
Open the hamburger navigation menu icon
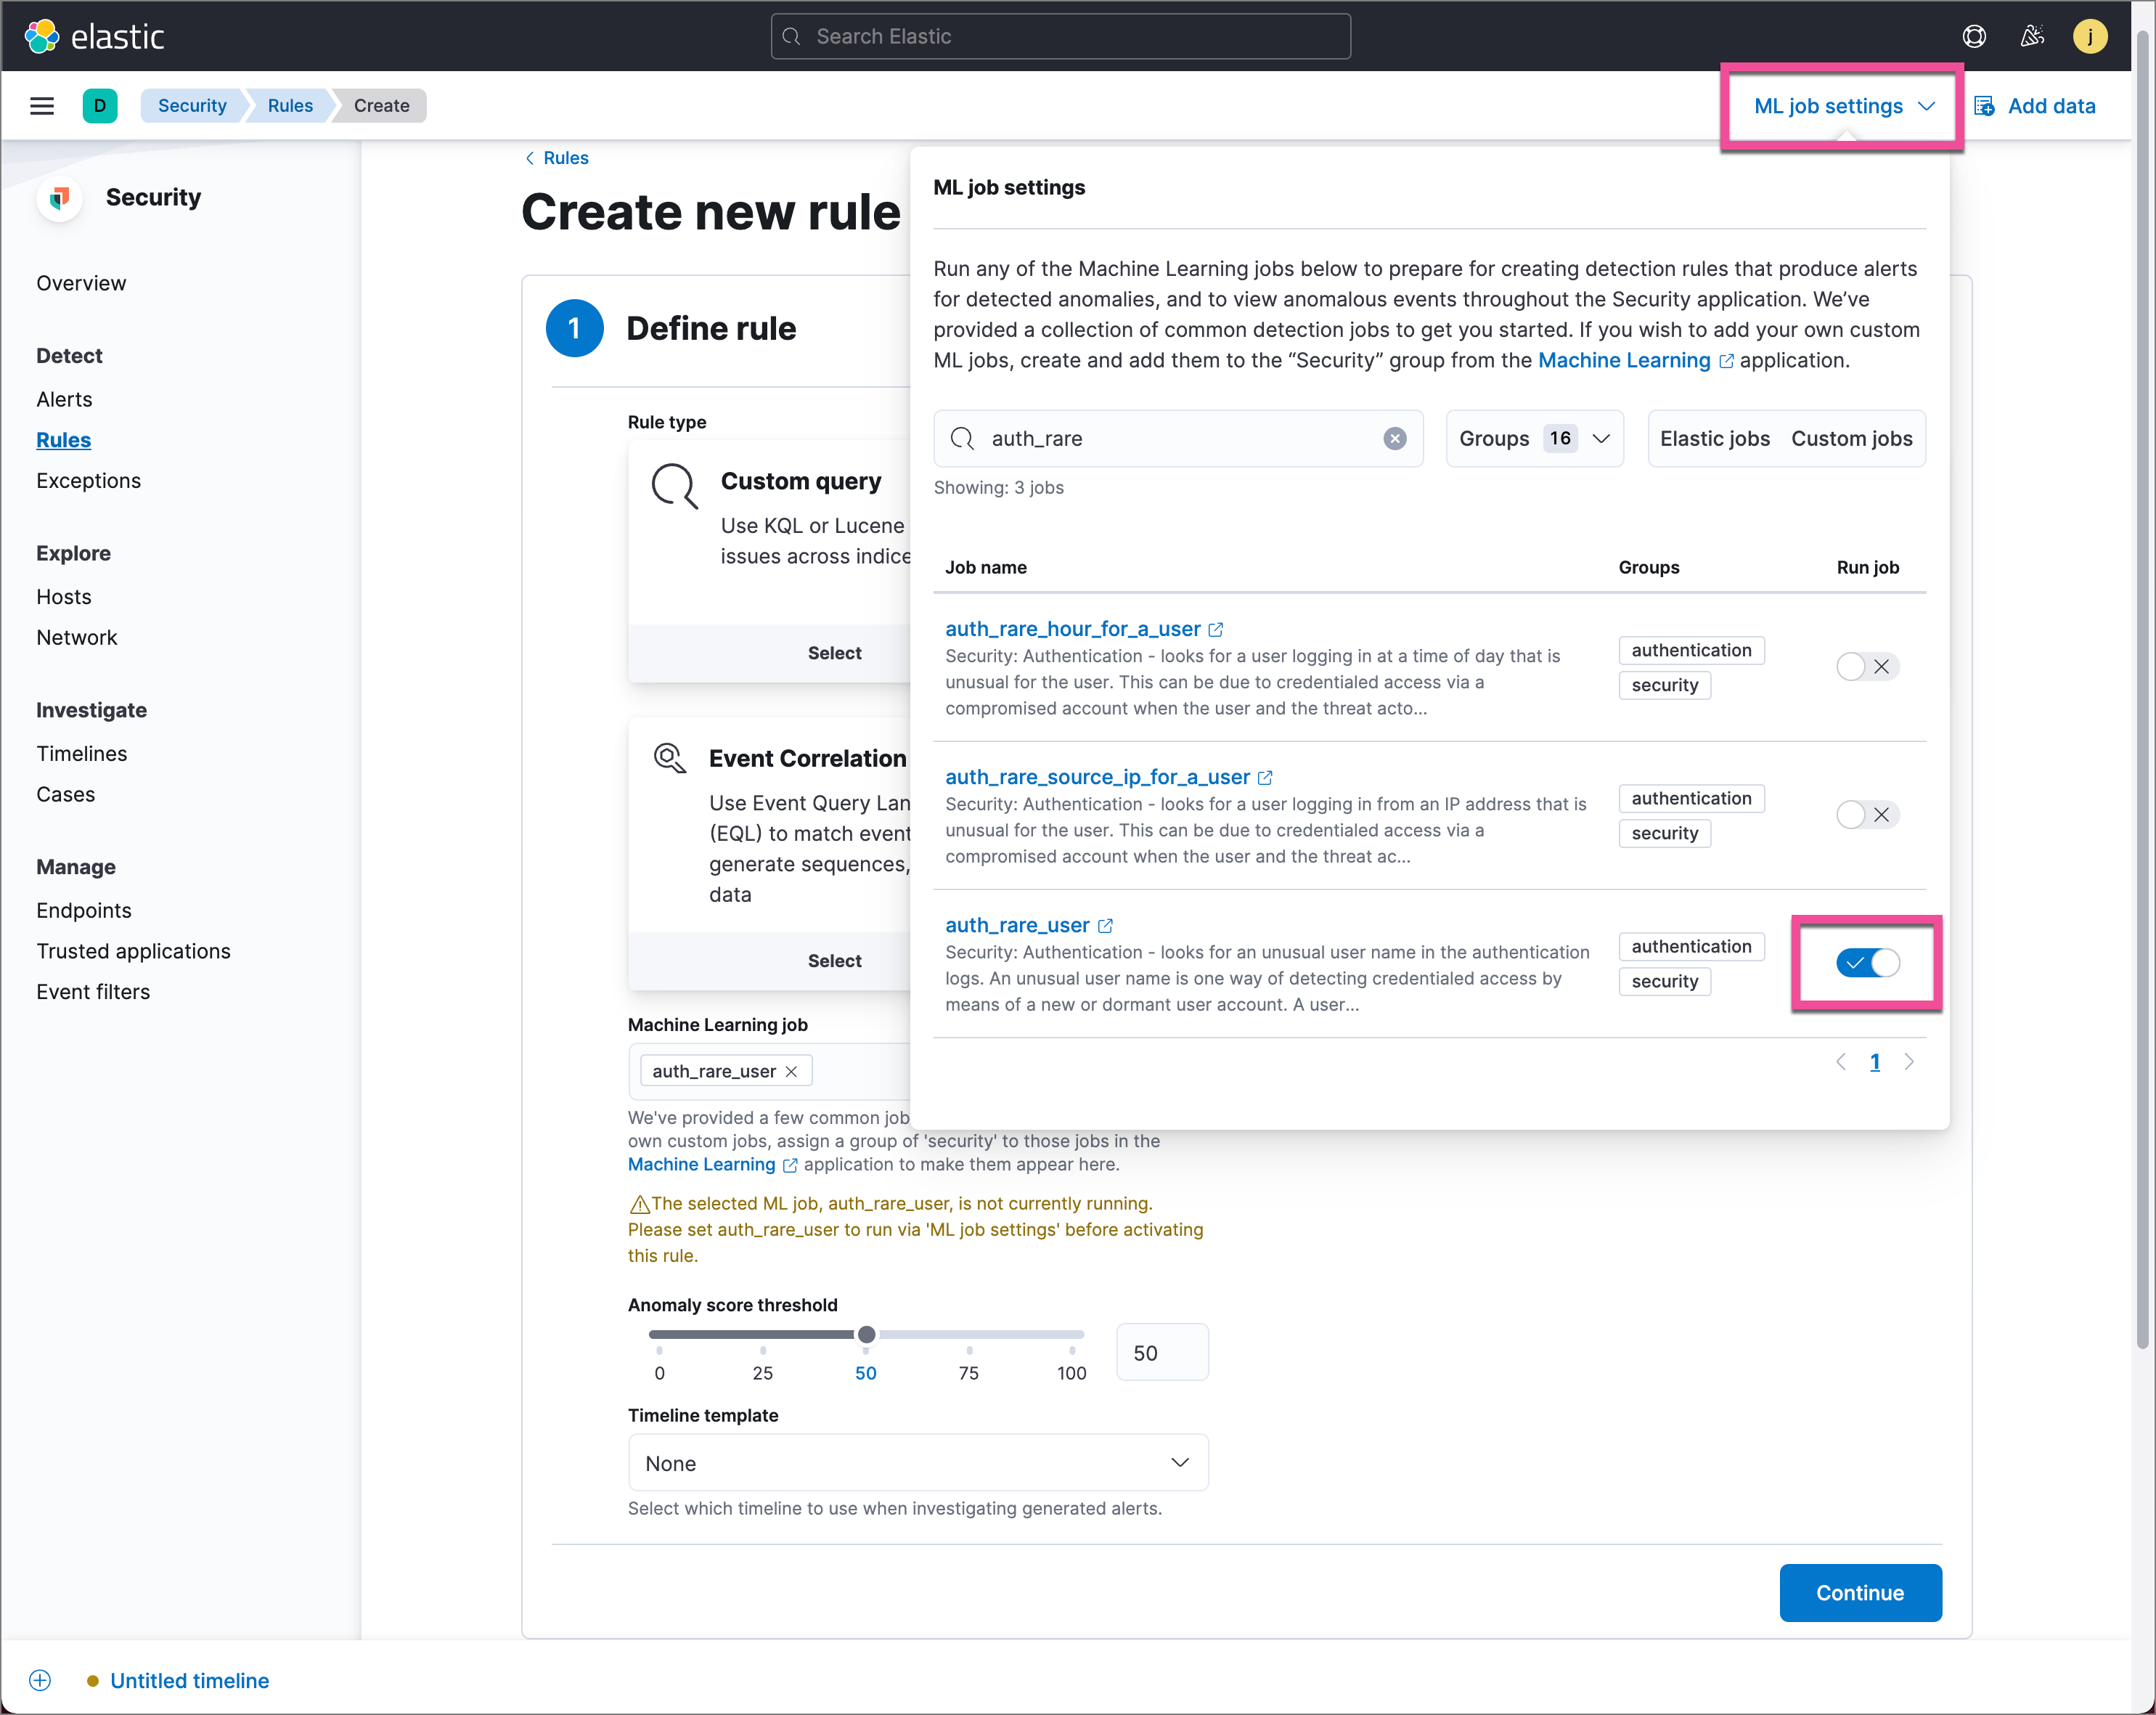42,106
